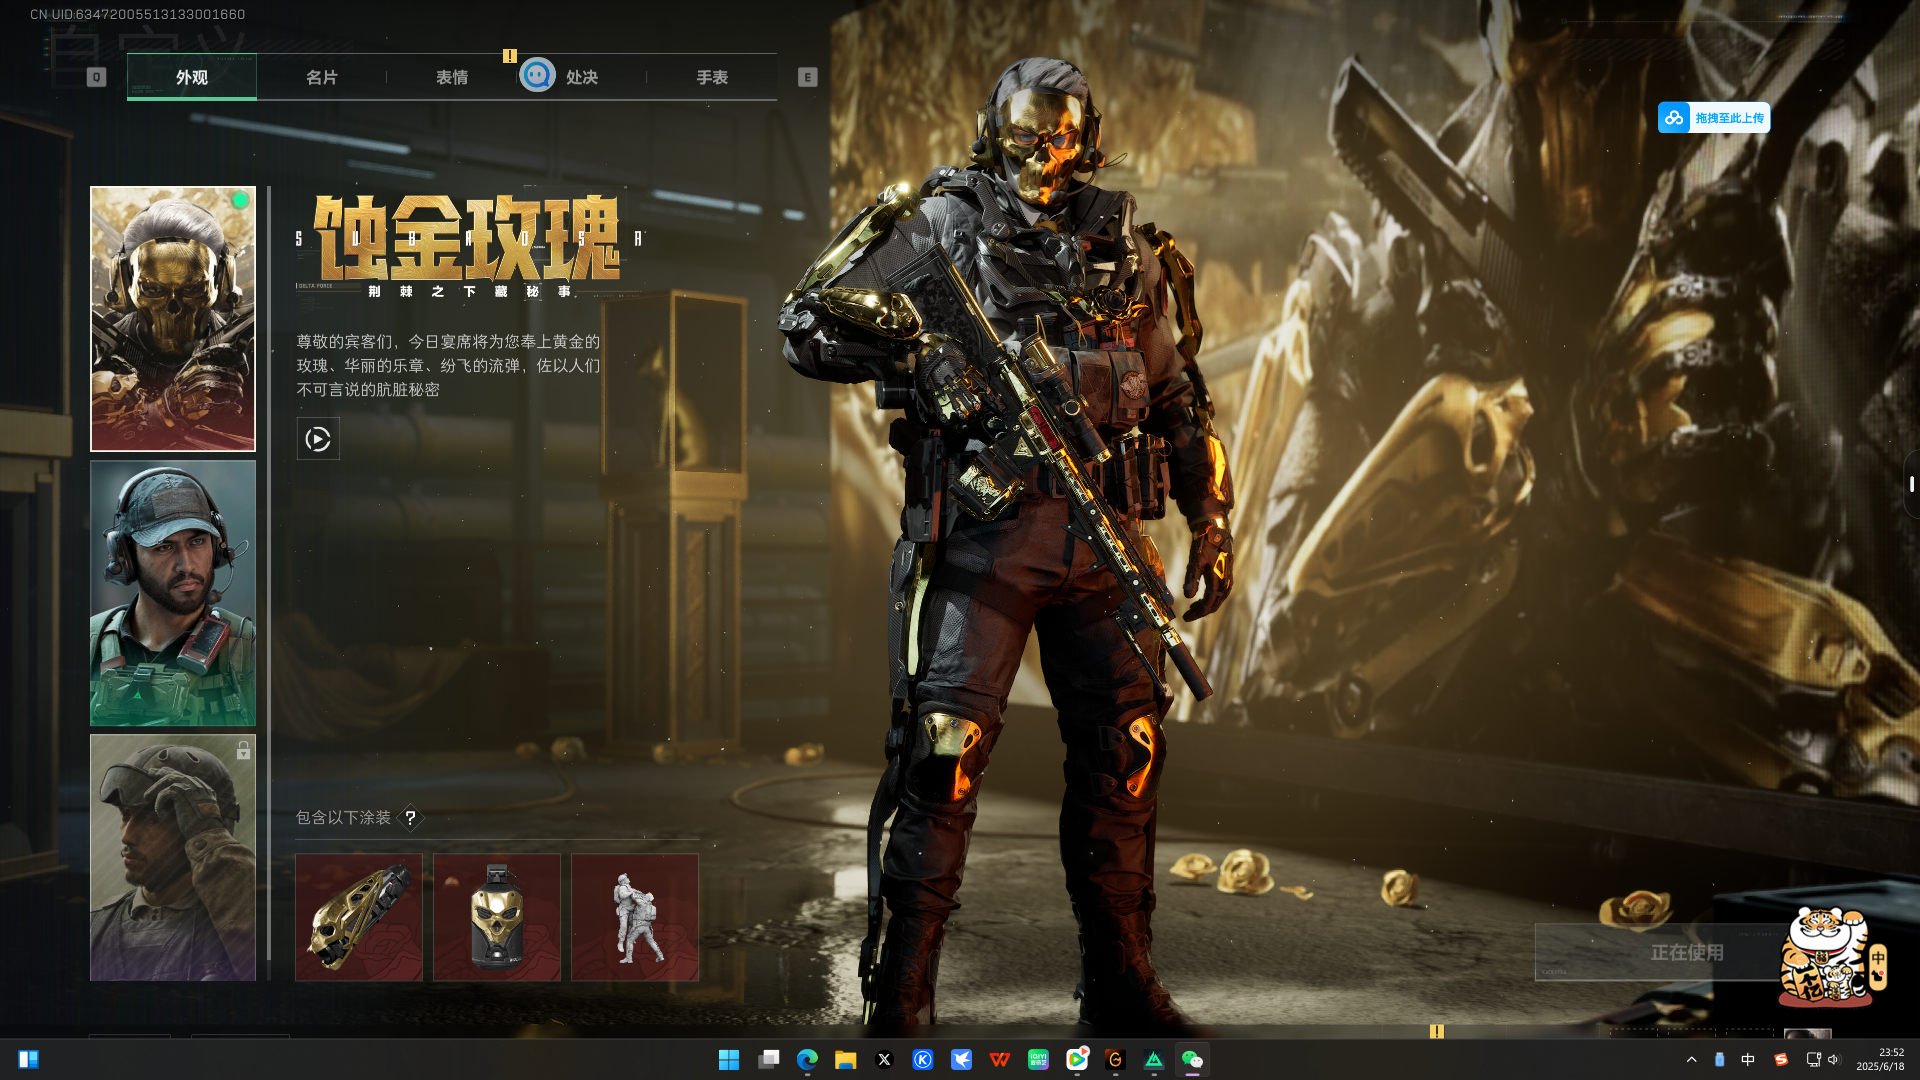Screen dimensions: 1920x1080
Task: Click the Sogou input method tray icon
Action: pos(1781,1060)
